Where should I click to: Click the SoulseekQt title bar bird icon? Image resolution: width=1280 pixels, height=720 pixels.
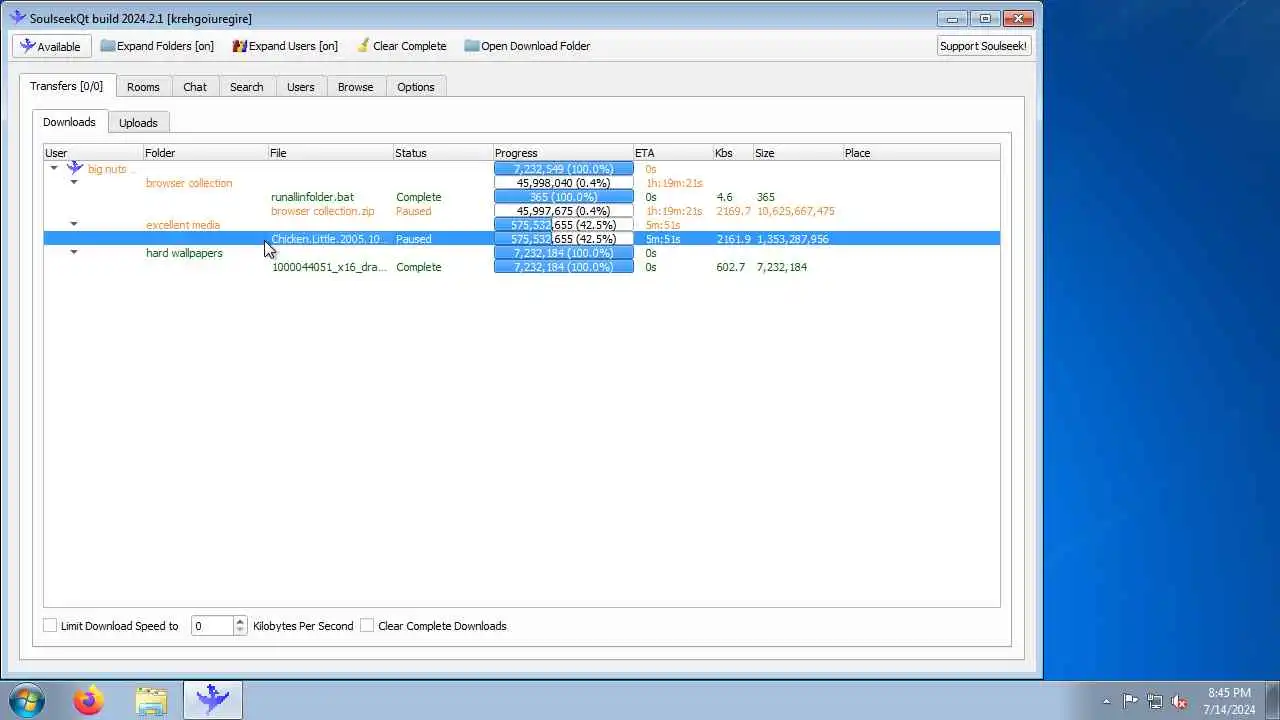(x=18, y=18)
